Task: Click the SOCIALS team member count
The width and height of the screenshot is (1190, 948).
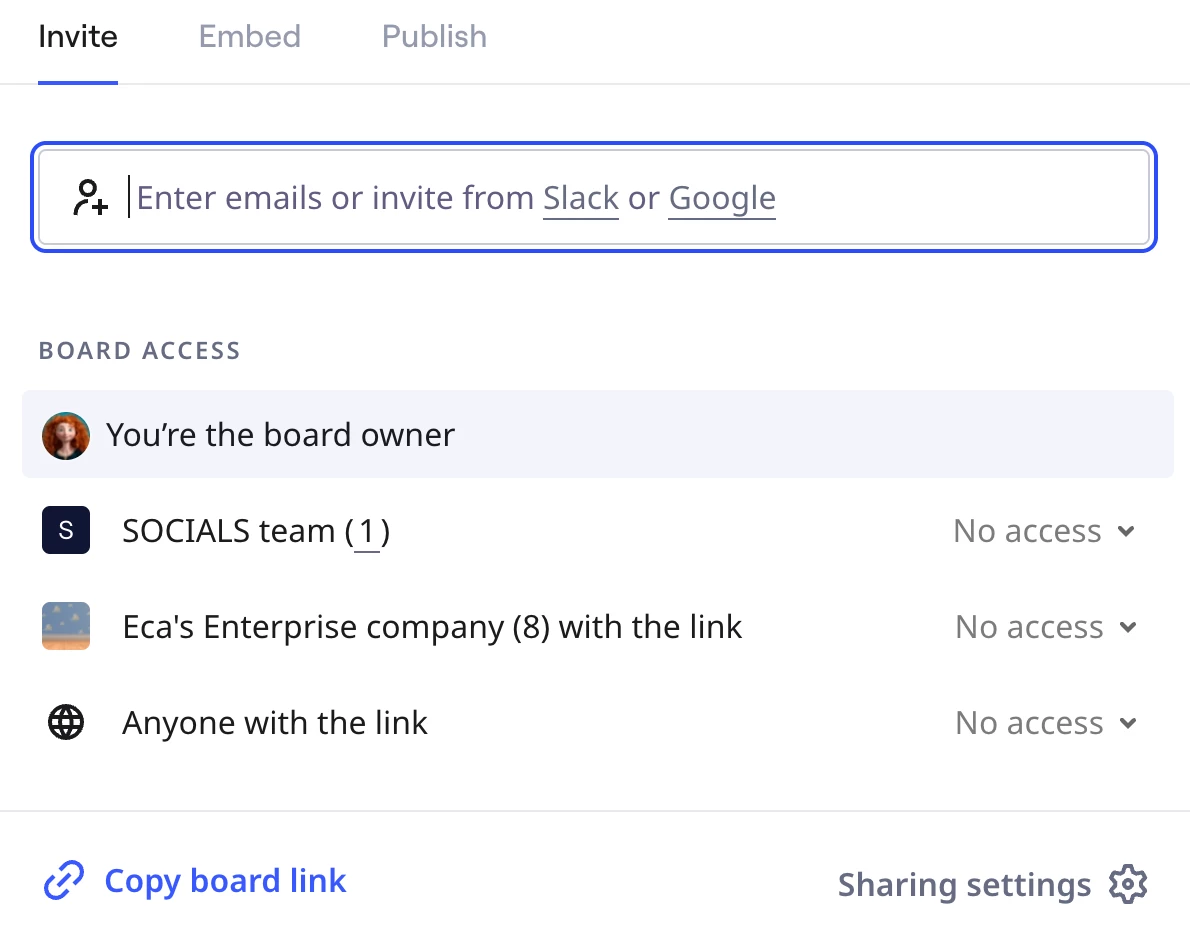Action: 367,531
